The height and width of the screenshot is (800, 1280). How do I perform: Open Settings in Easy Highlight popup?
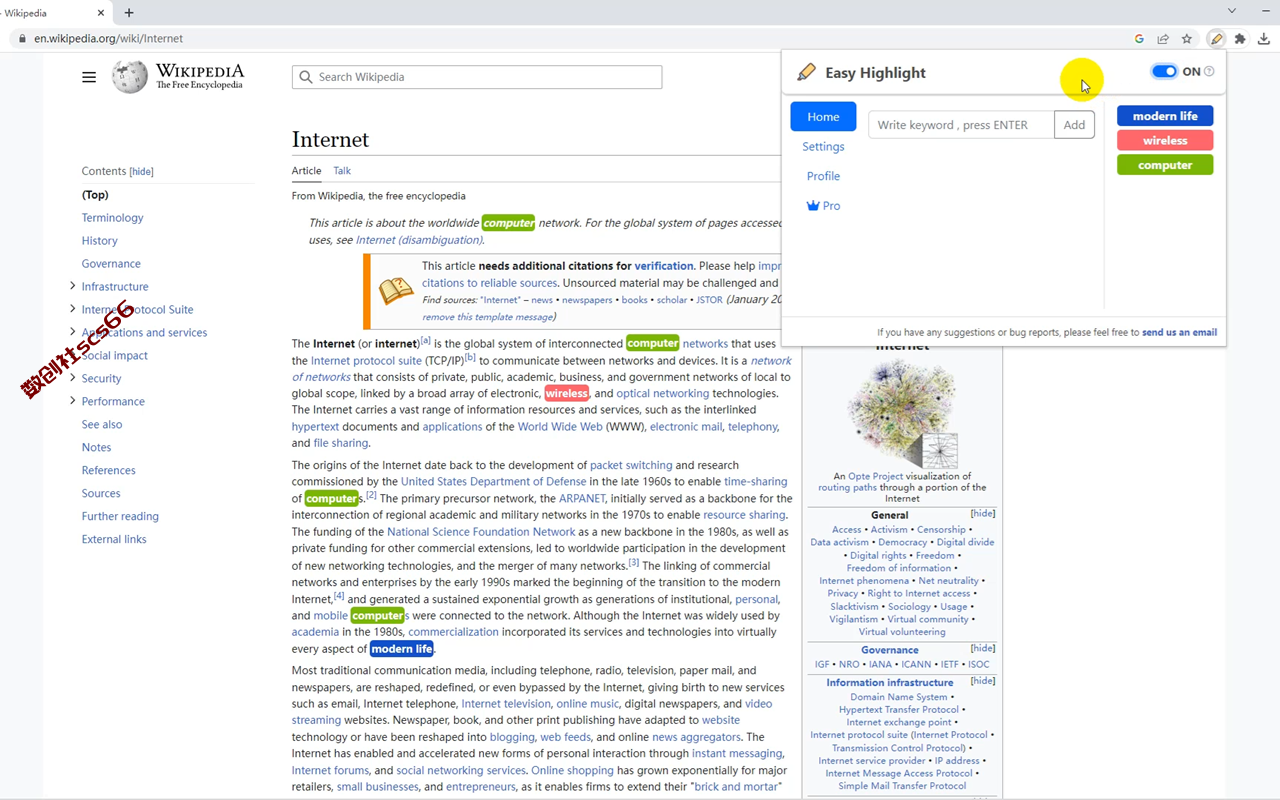823,147
